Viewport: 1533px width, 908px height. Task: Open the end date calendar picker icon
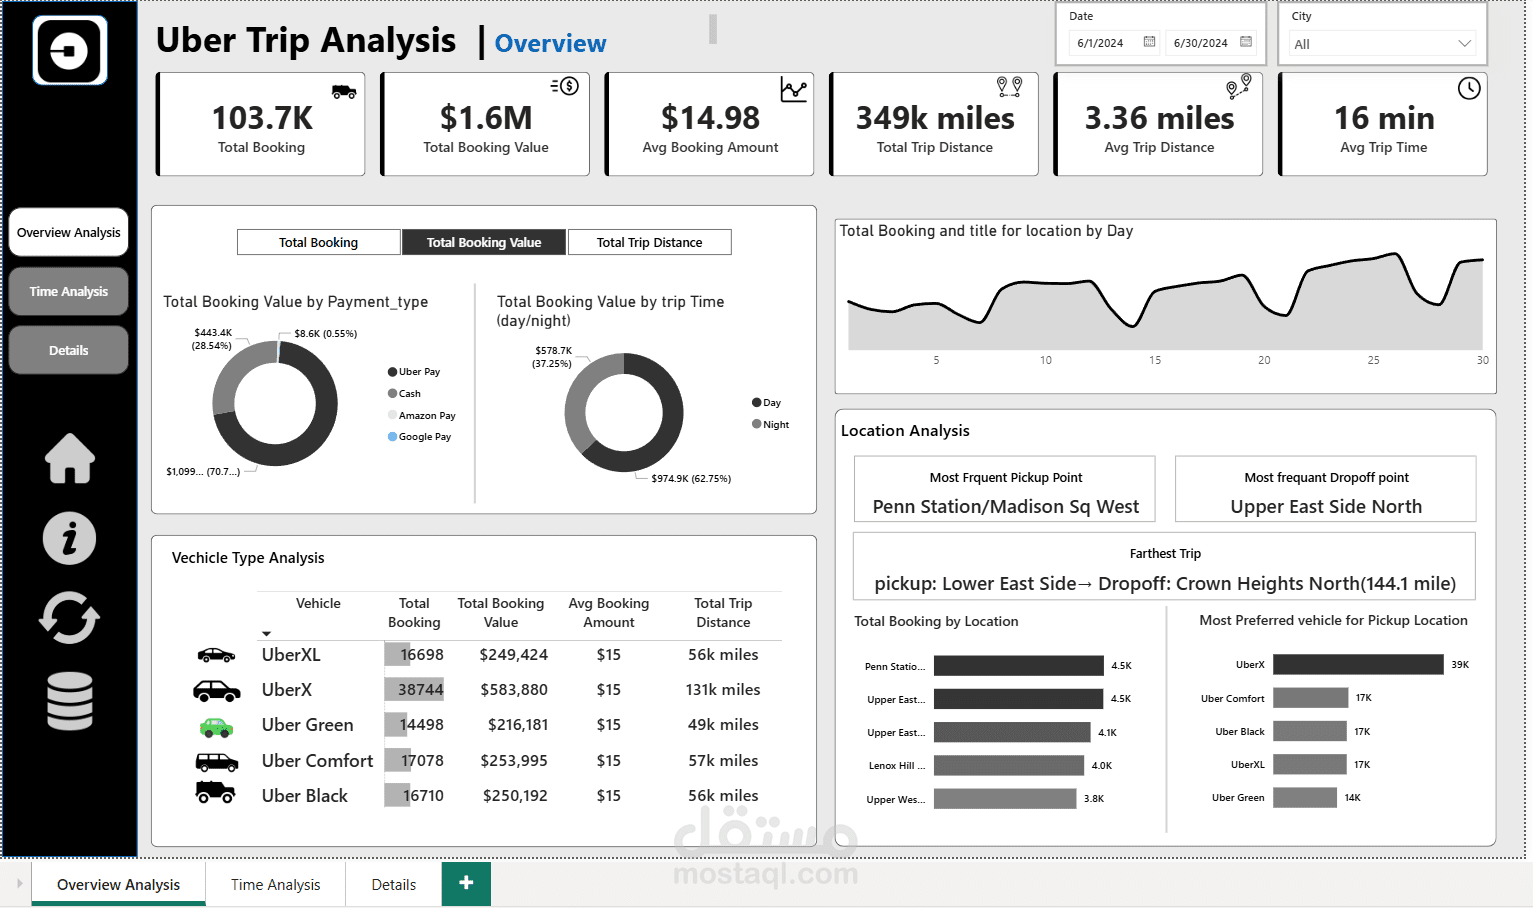[x=1246, y=42]
